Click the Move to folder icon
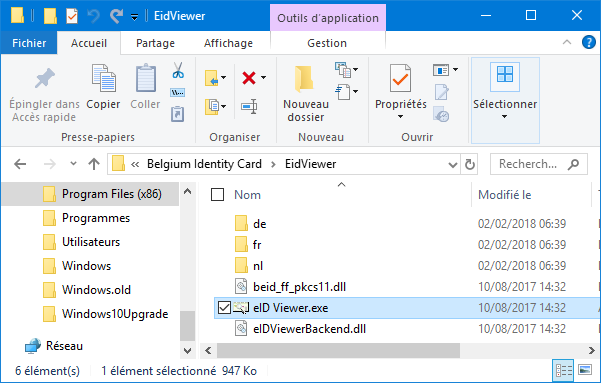601x383 pixels. tap(212, 78)
